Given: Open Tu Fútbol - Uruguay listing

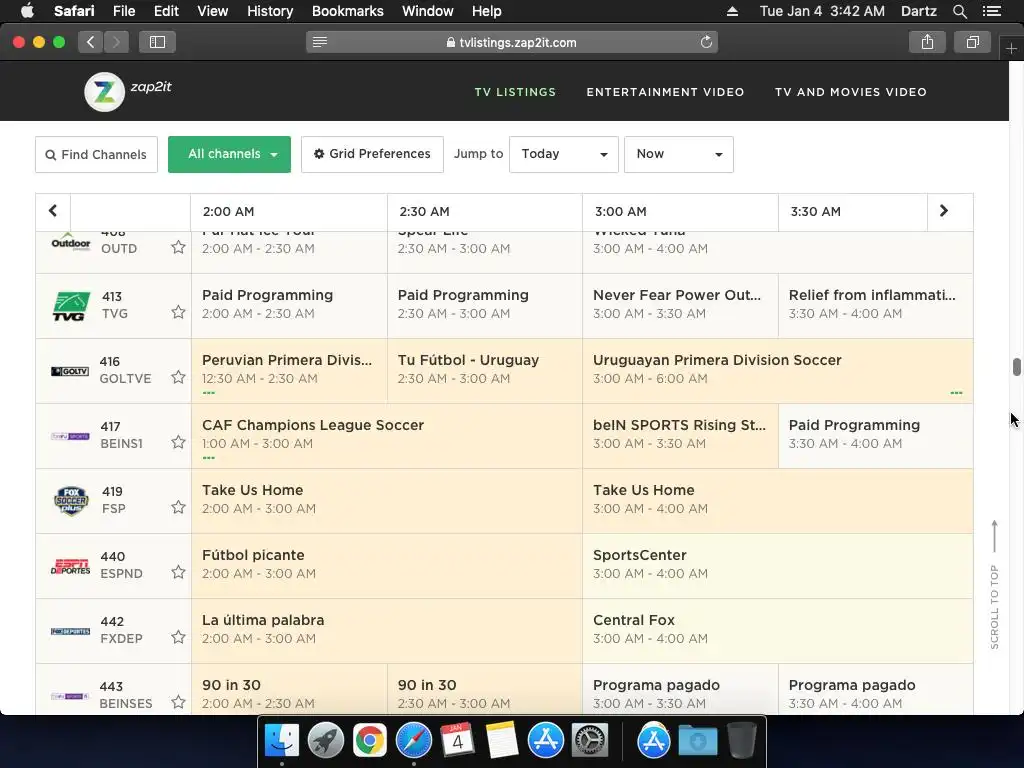Looking at the screenshot, I should point(485,370).
